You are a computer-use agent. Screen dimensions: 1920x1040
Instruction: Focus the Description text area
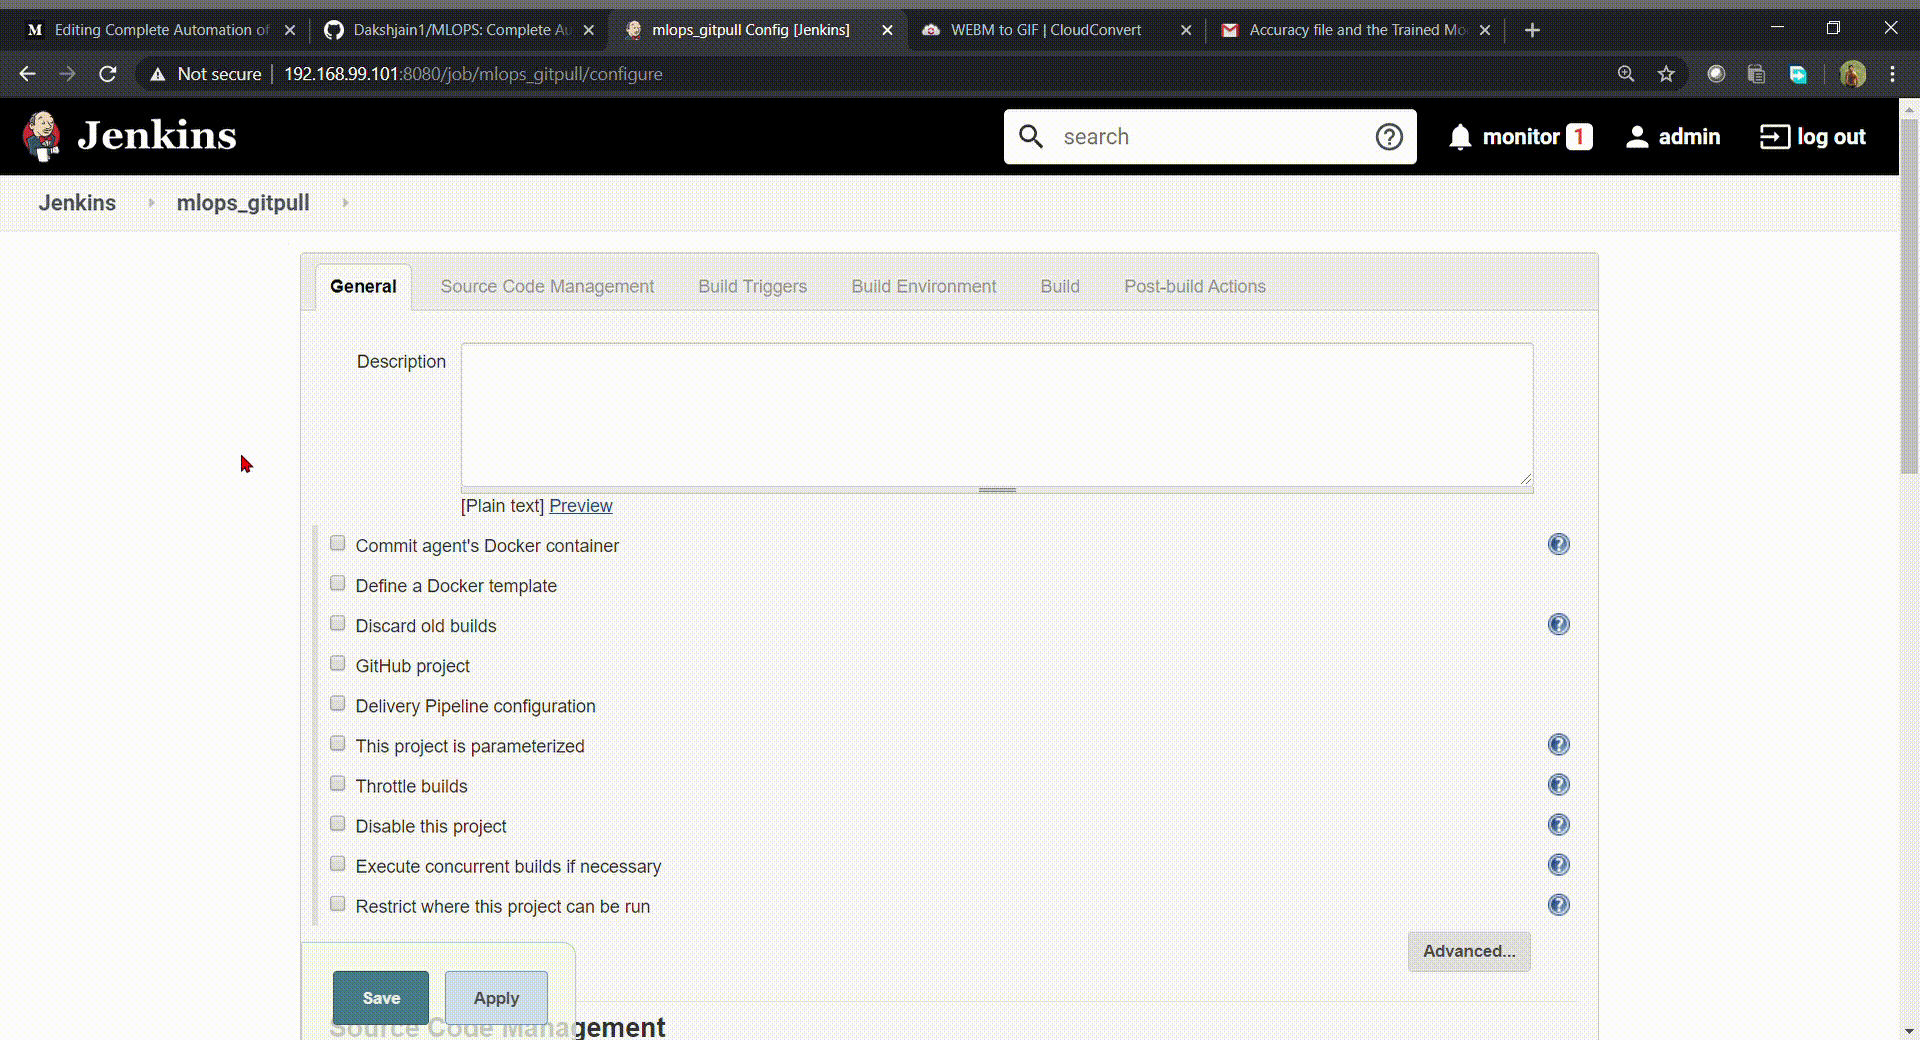click(x=997, y=415)
